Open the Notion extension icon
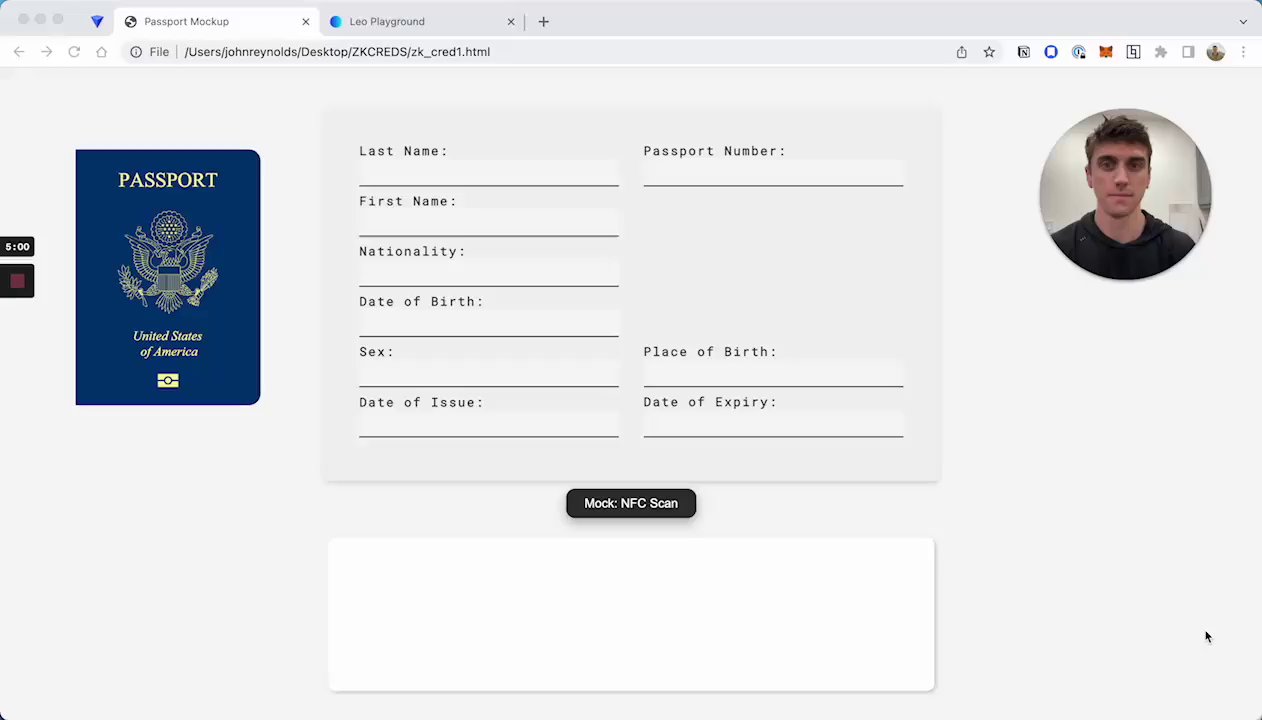The image size is (1262, 720). [x=1024, y=52]
